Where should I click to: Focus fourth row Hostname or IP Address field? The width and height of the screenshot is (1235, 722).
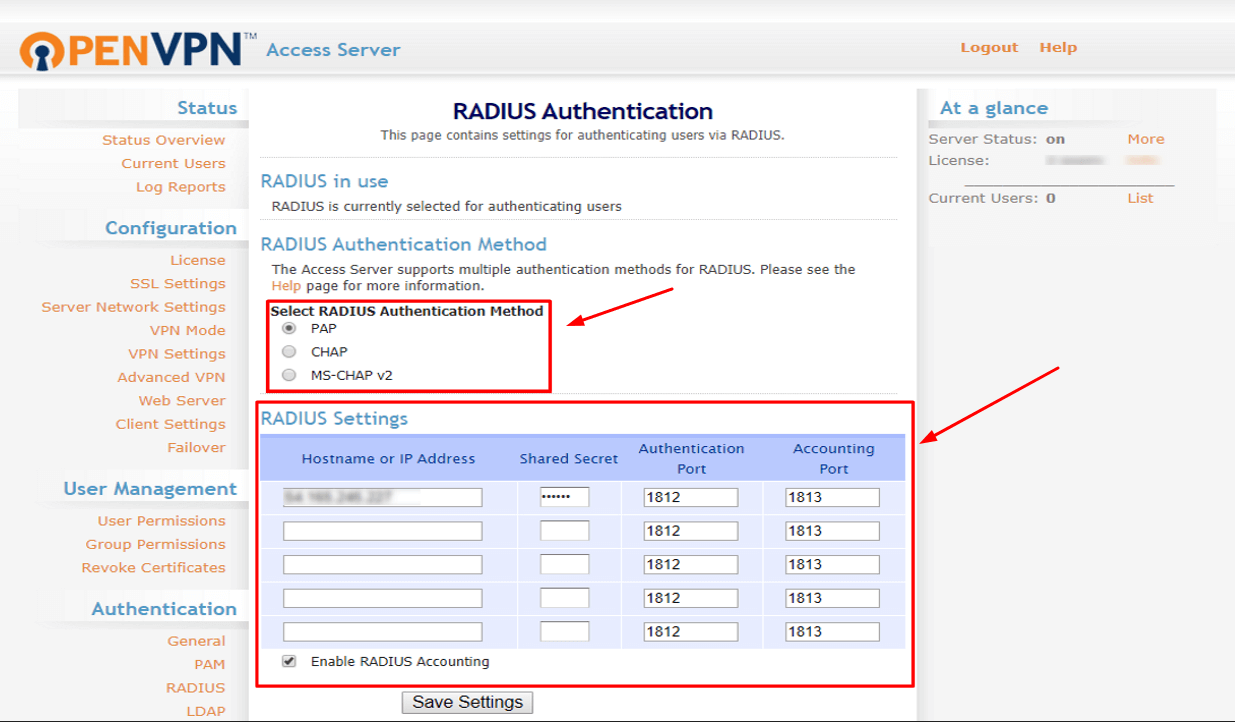click(382, 598)
